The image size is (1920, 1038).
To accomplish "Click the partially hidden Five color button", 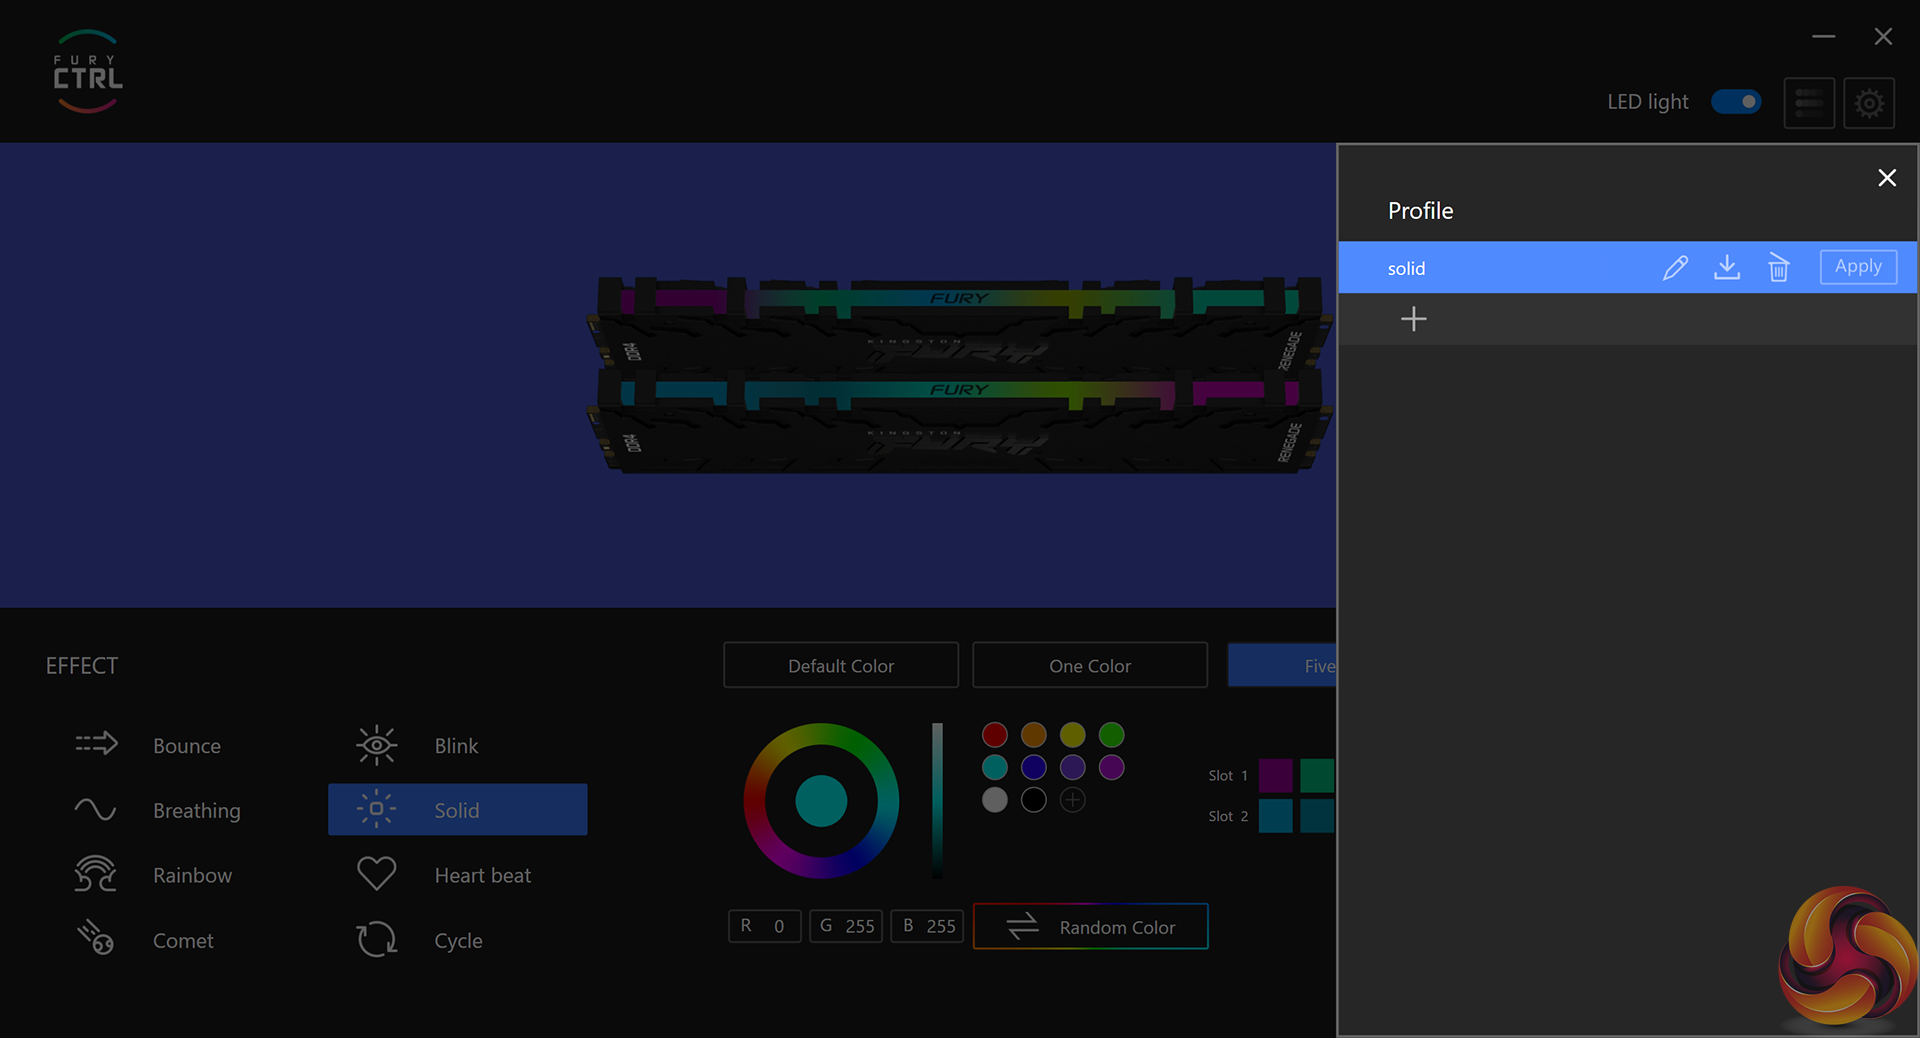I will (1282, 665).
